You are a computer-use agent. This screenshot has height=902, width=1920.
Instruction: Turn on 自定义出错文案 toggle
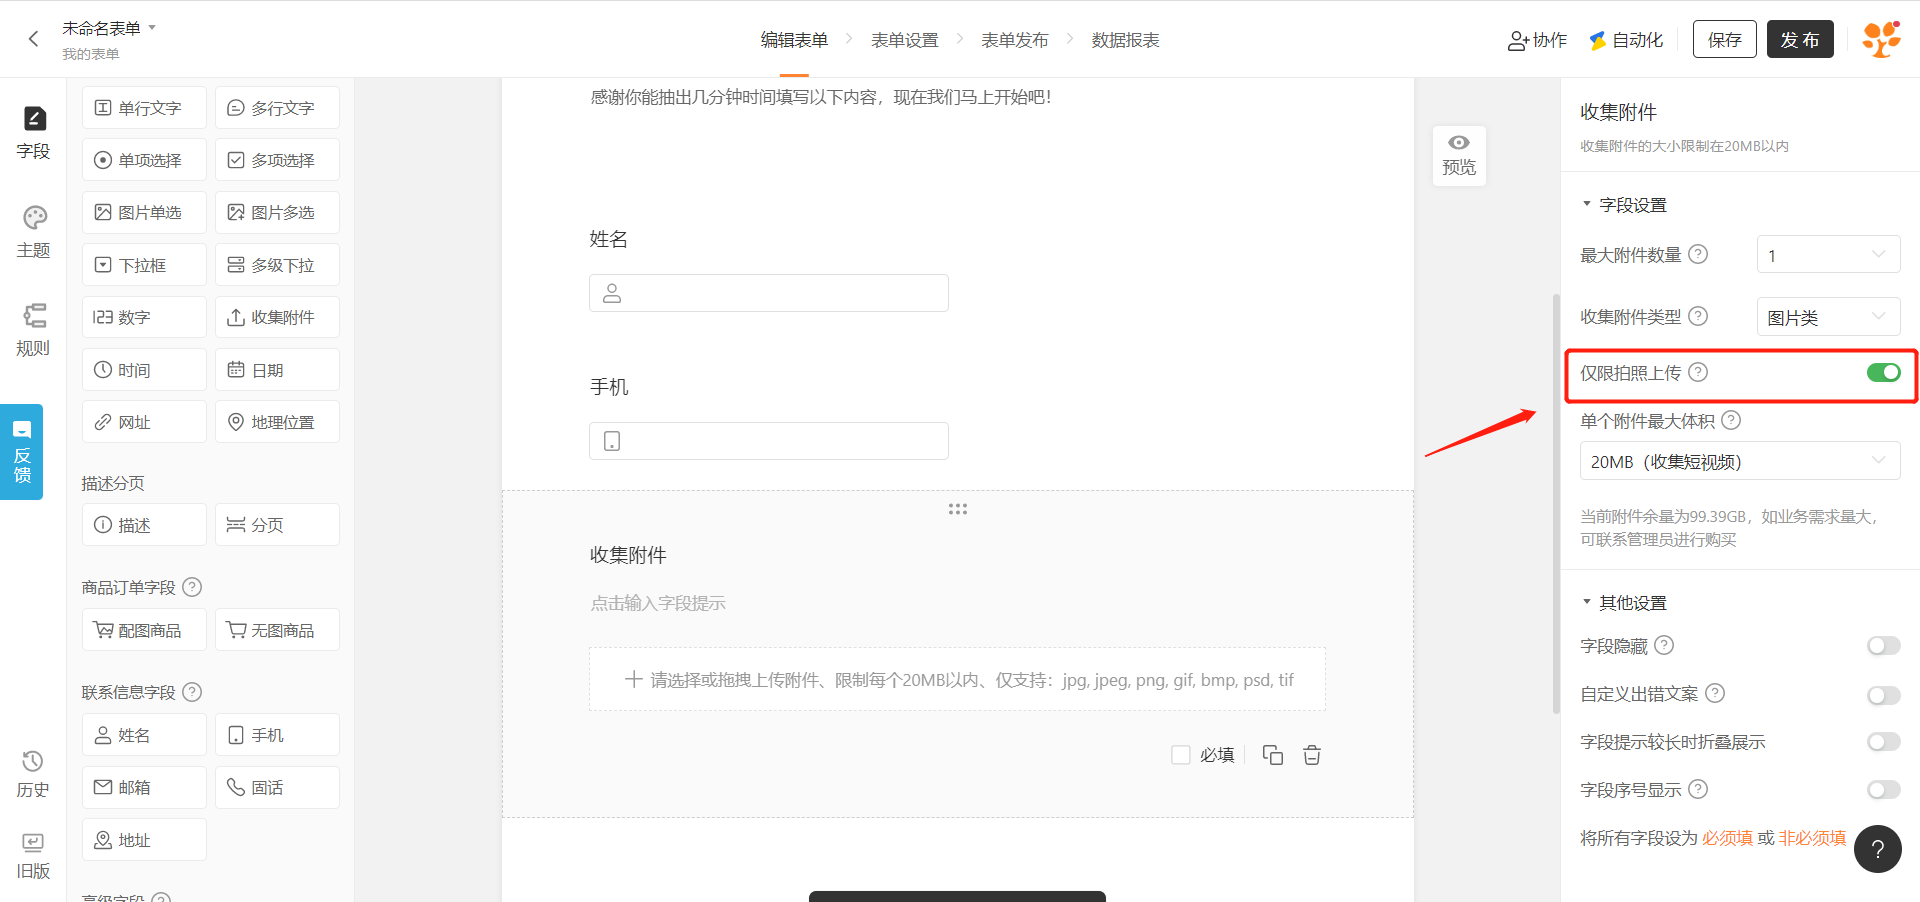[1883, 694]
